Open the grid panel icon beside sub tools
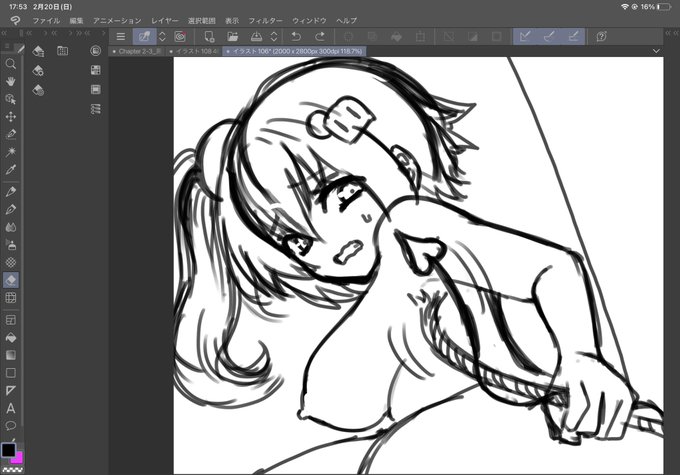 pos(62,51)
